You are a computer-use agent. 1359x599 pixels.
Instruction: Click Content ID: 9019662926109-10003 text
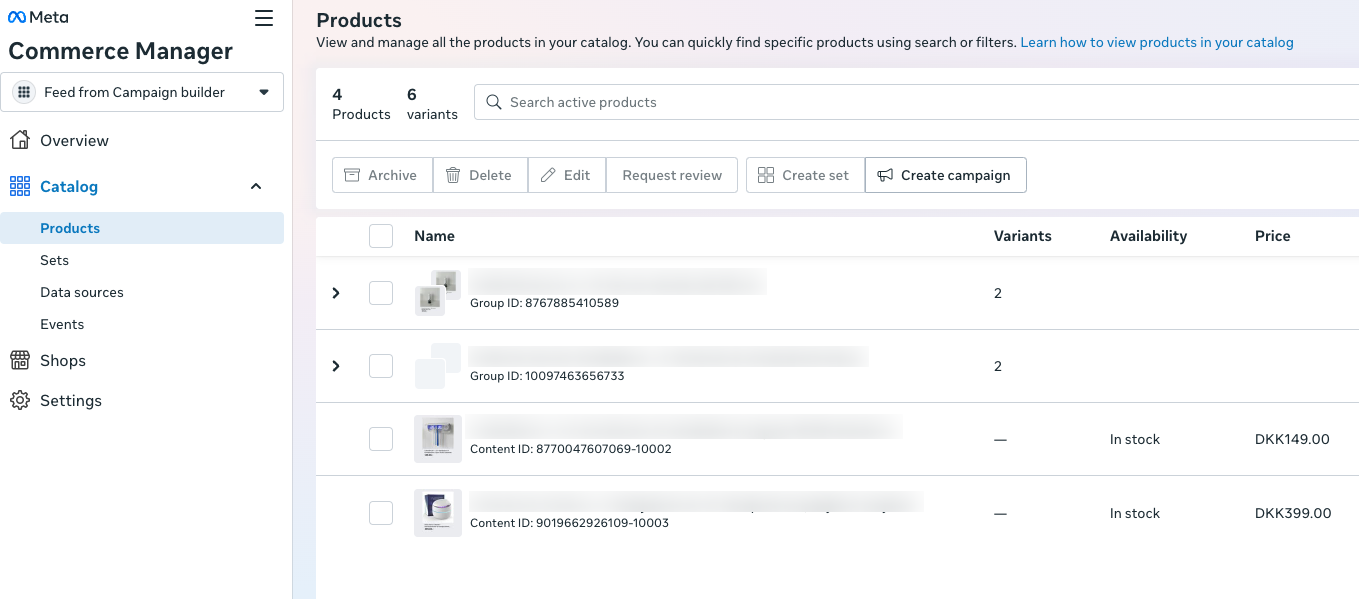point(569,523)
